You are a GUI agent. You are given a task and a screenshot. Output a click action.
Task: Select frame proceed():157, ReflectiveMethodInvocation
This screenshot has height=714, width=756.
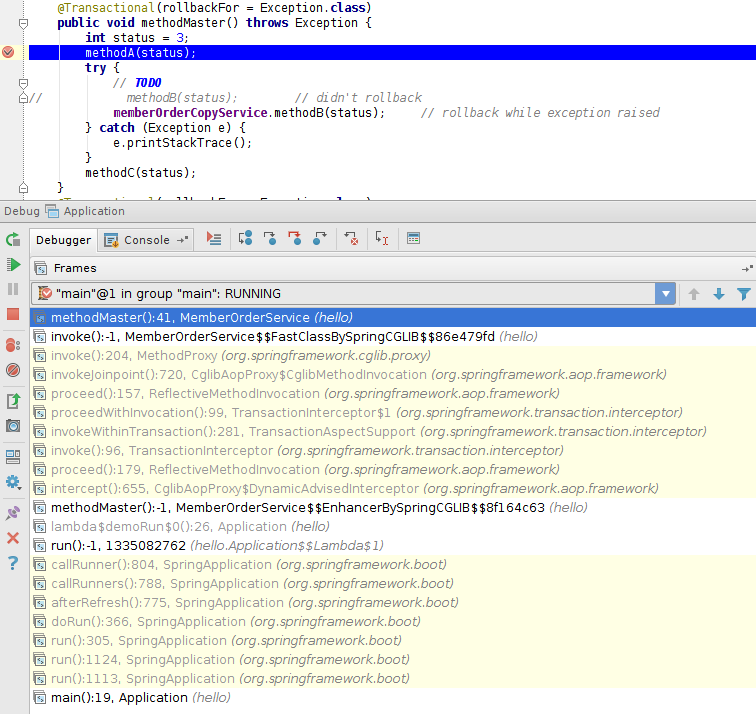coord(393,394)
